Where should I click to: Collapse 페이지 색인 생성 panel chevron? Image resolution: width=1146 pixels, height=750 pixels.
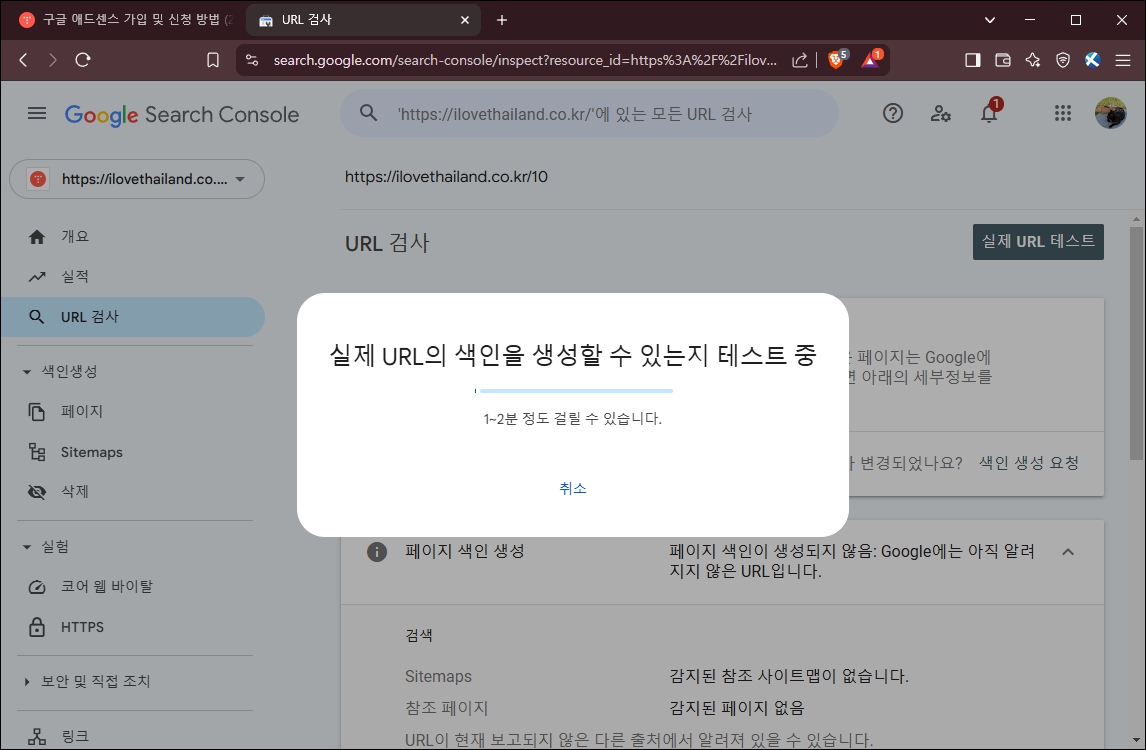[x=1068, y=552]
